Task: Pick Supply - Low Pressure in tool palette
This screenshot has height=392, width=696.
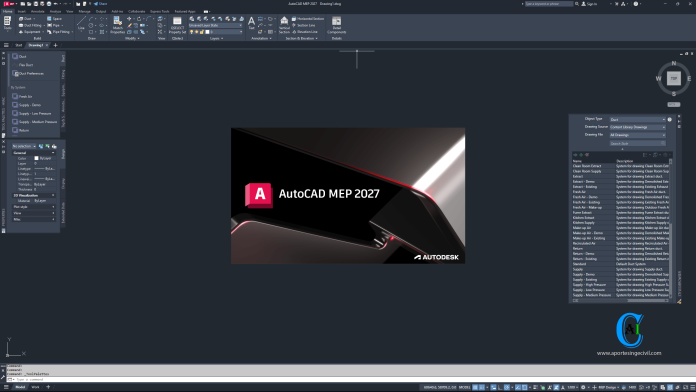Action: click(32, 113)
